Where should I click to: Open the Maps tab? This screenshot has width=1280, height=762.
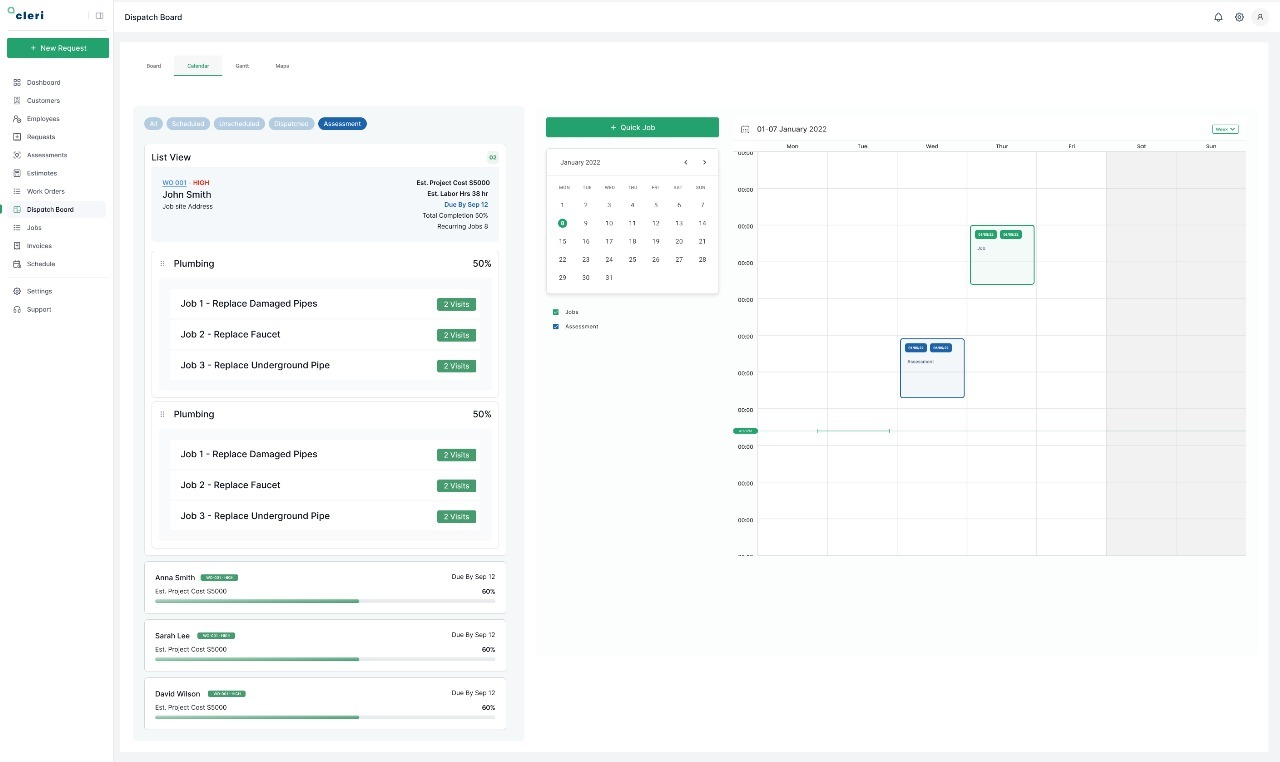(282, 66)
